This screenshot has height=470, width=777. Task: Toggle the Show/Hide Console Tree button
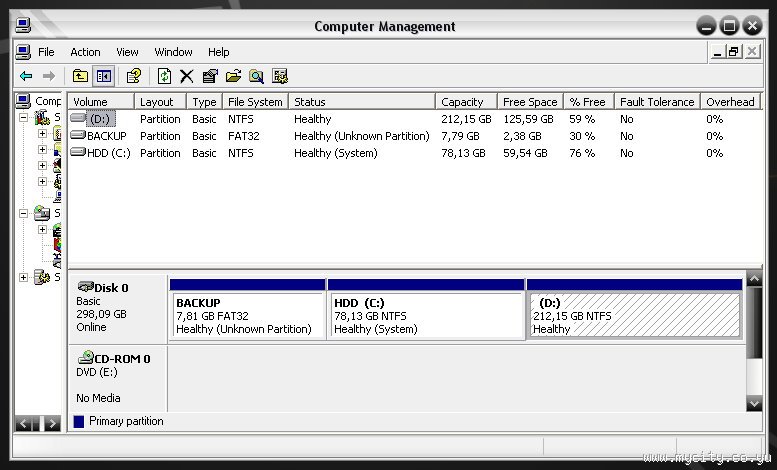(x=104, y=76)
